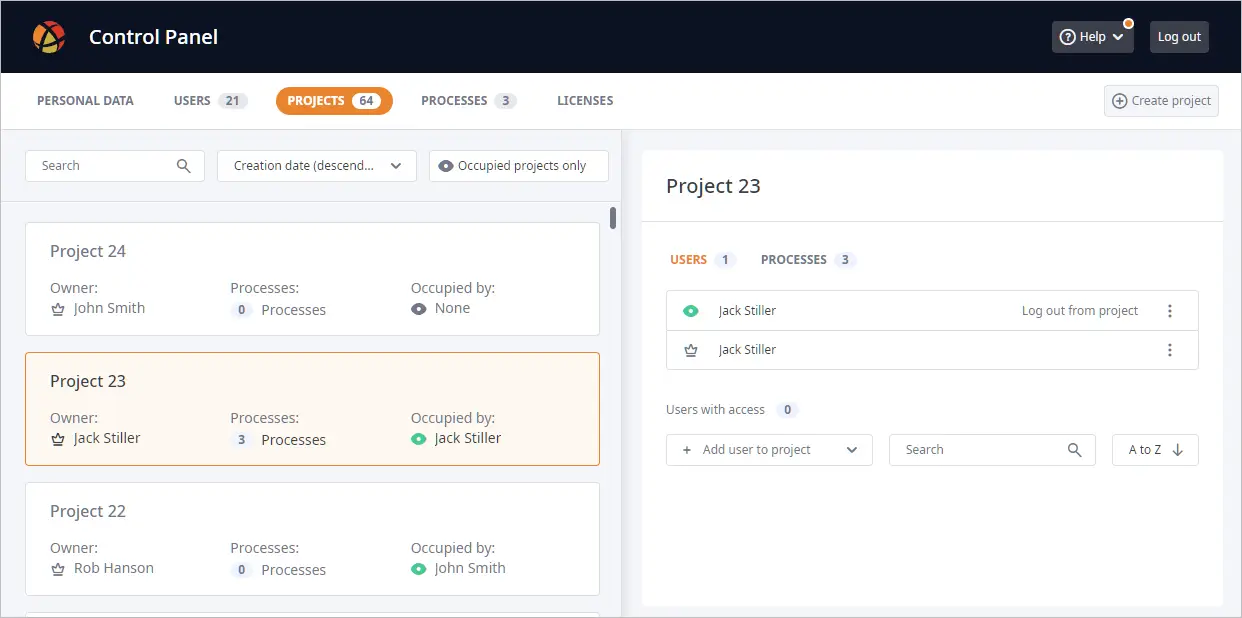Screen dimensions: 1242x618
Task: Open options menu for owner Jack Stiller row
Action: point(1170,350)
